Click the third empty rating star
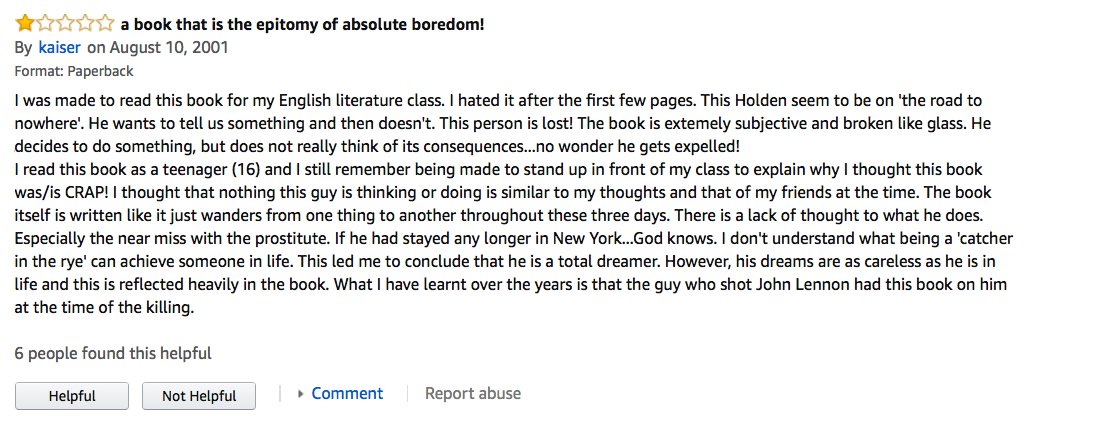 click(64, 24)
